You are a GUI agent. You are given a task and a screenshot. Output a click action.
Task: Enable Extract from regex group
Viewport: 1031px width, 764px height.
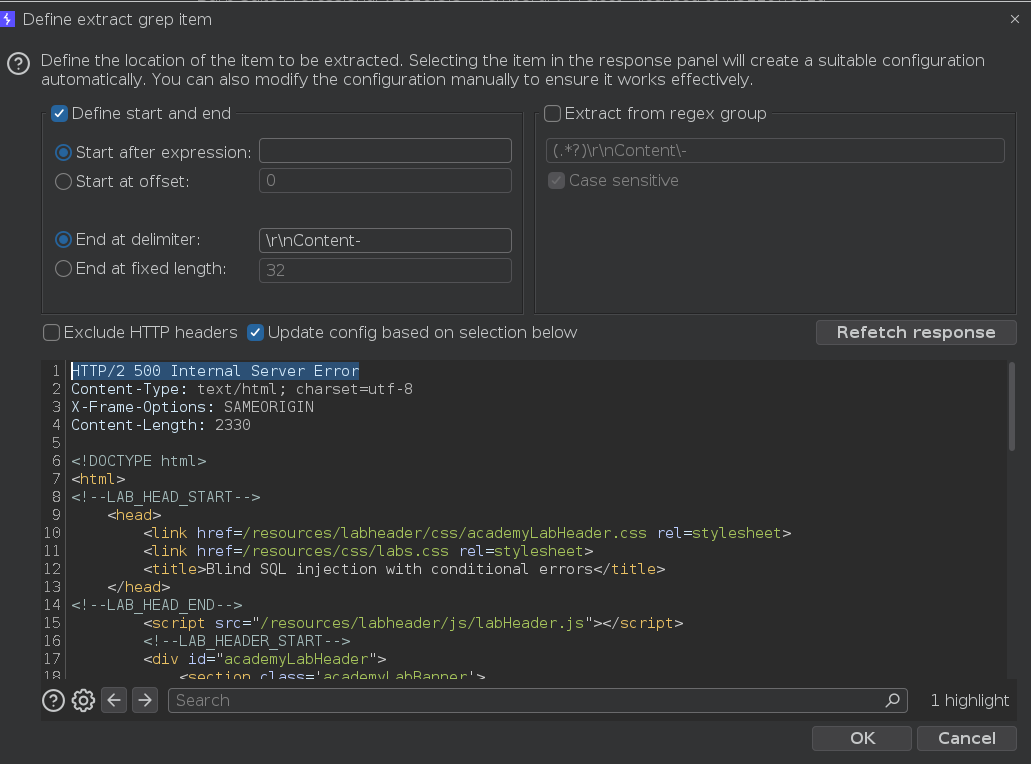click(x=552, y=113)
